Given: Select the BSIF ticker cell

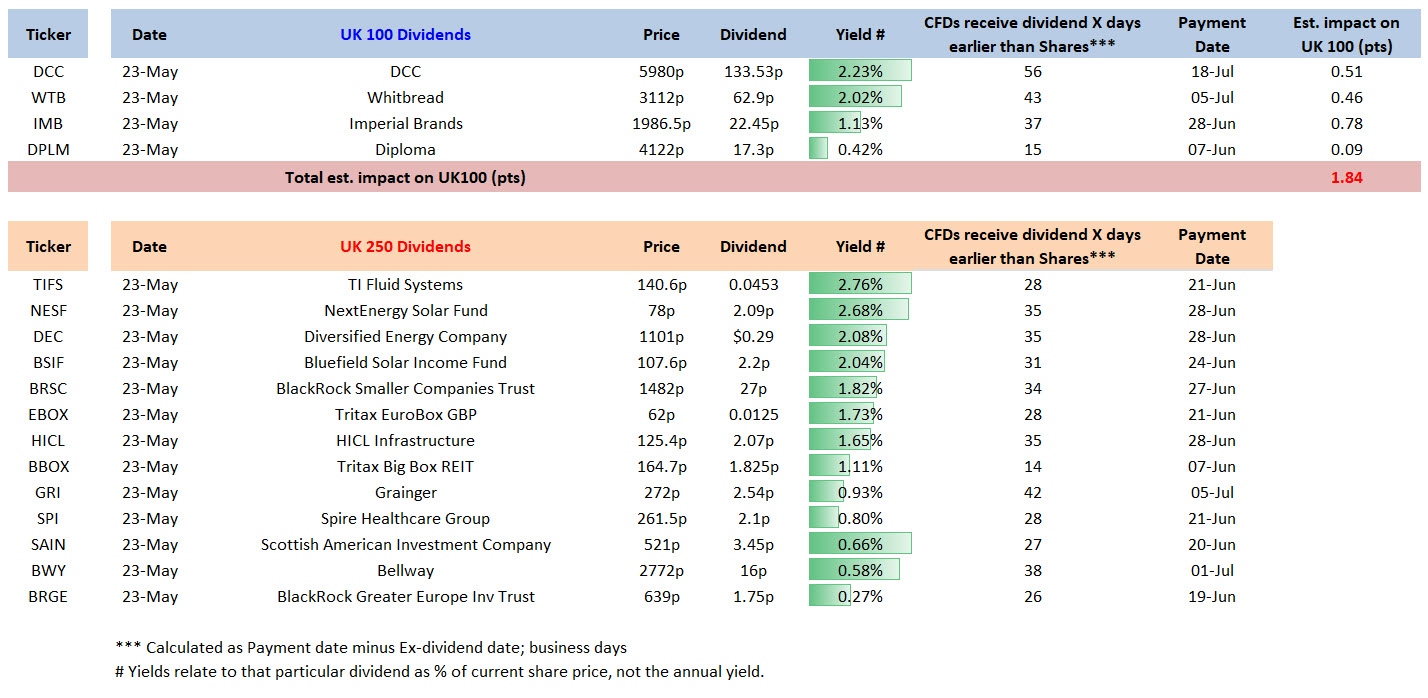Looking at the screenshot, I should tap(48, 362).
